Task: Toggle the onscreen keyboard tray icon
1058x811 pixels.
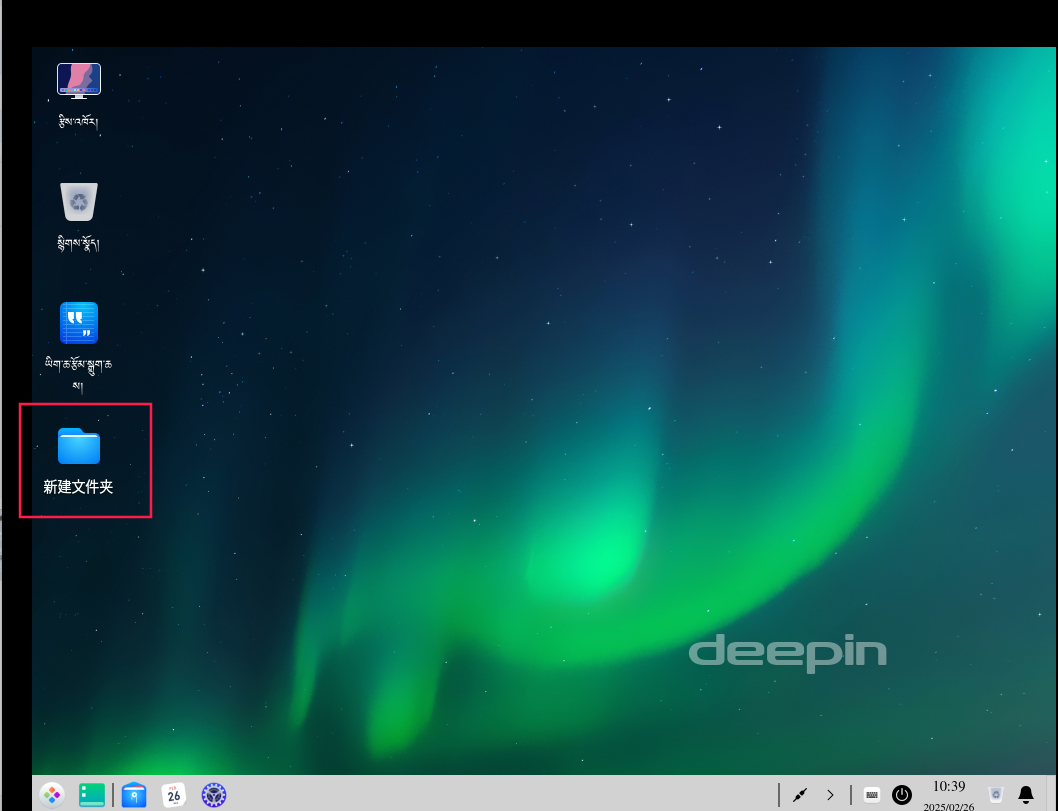Action: tap(872, 795)
